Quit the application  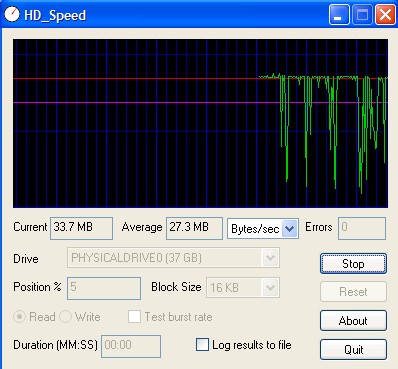click(353, 349)
